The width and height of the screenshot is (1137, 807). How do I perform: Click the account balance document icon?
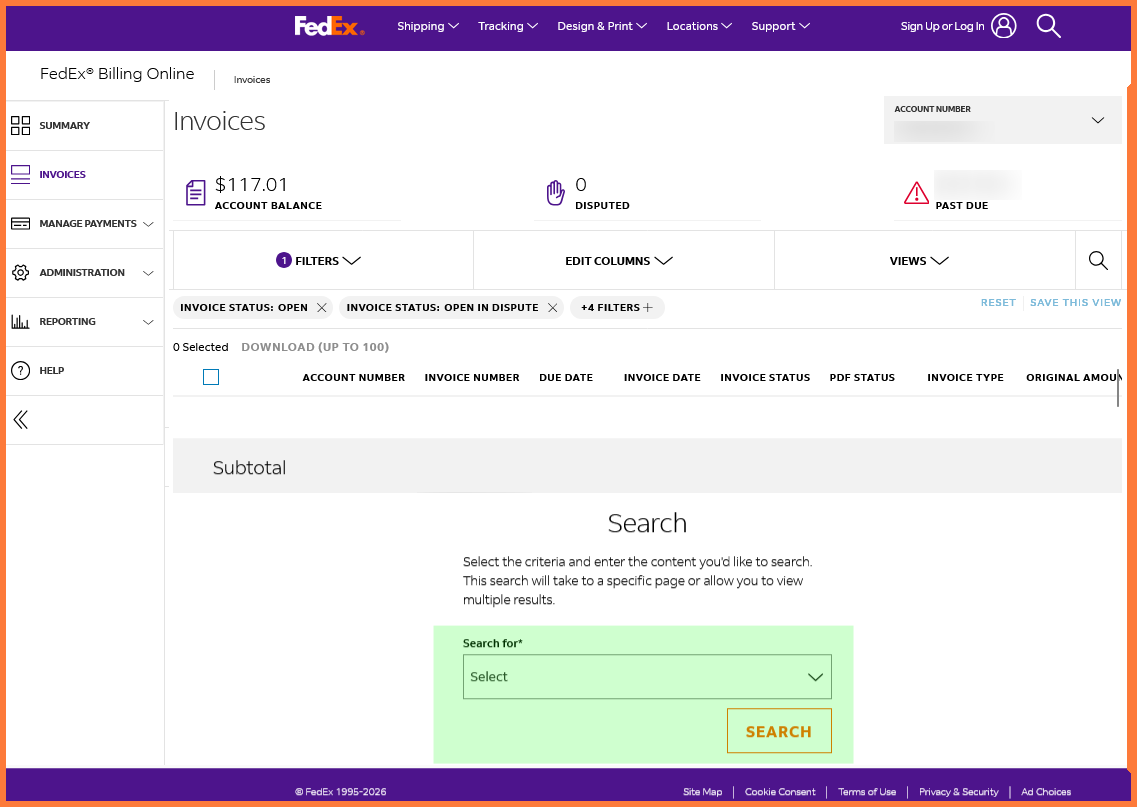tap(196, 193)
